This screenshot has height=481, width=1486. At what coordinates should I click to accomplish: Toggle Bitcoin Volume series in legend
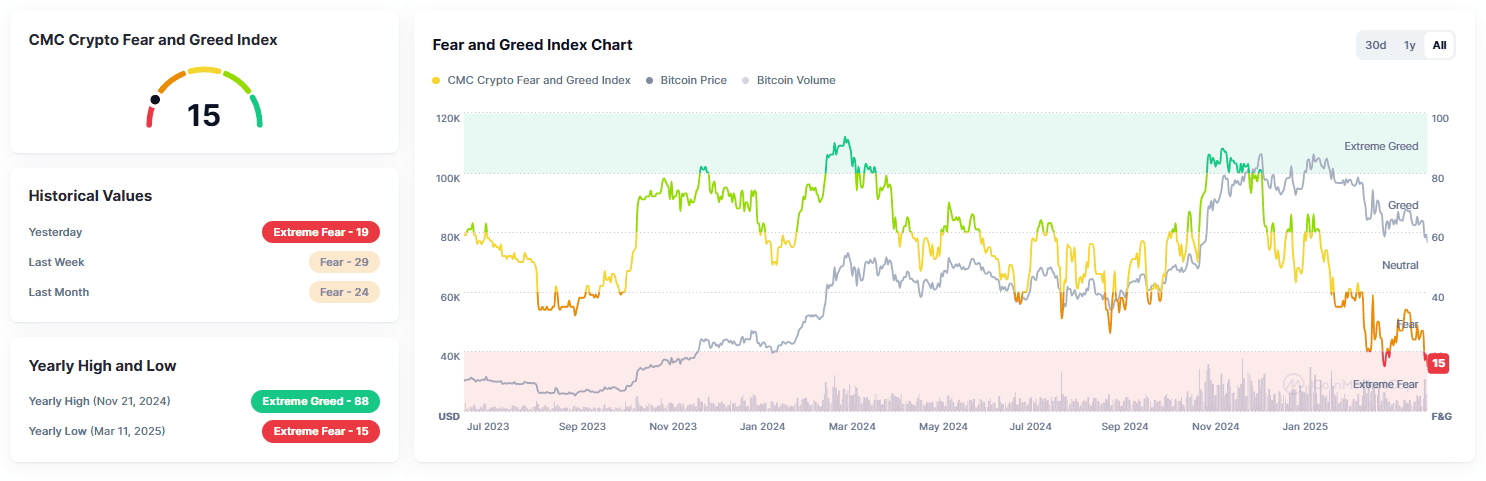click(788, 80)
